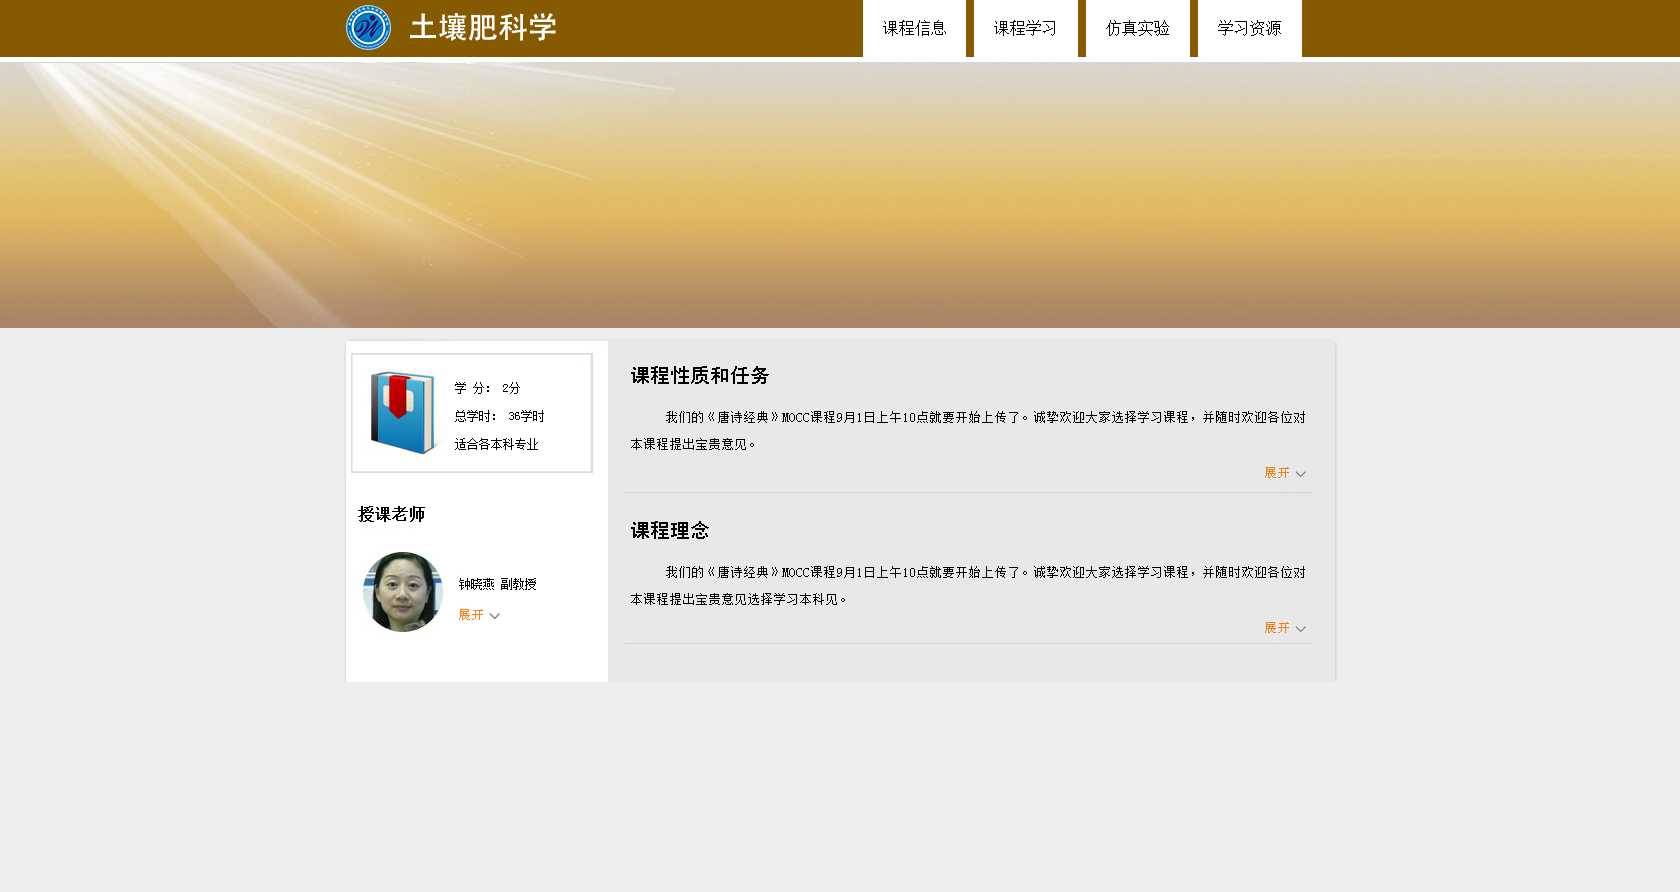The width and height of the screenshot is (1680, 892).
Task: Click the university logo in the header
Action: tap(368, 28)
